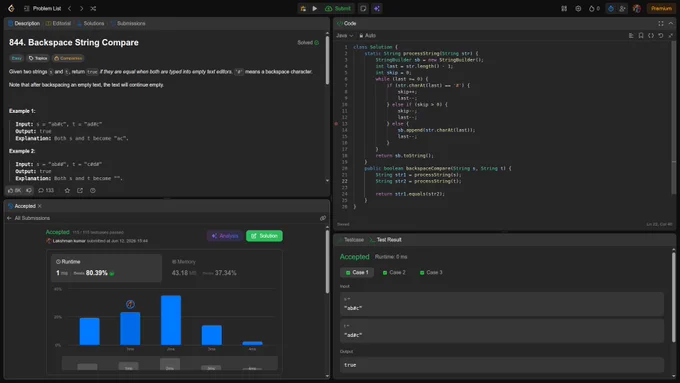
Task: Copy the submission link icon
Action: click(x=323, y=218)
